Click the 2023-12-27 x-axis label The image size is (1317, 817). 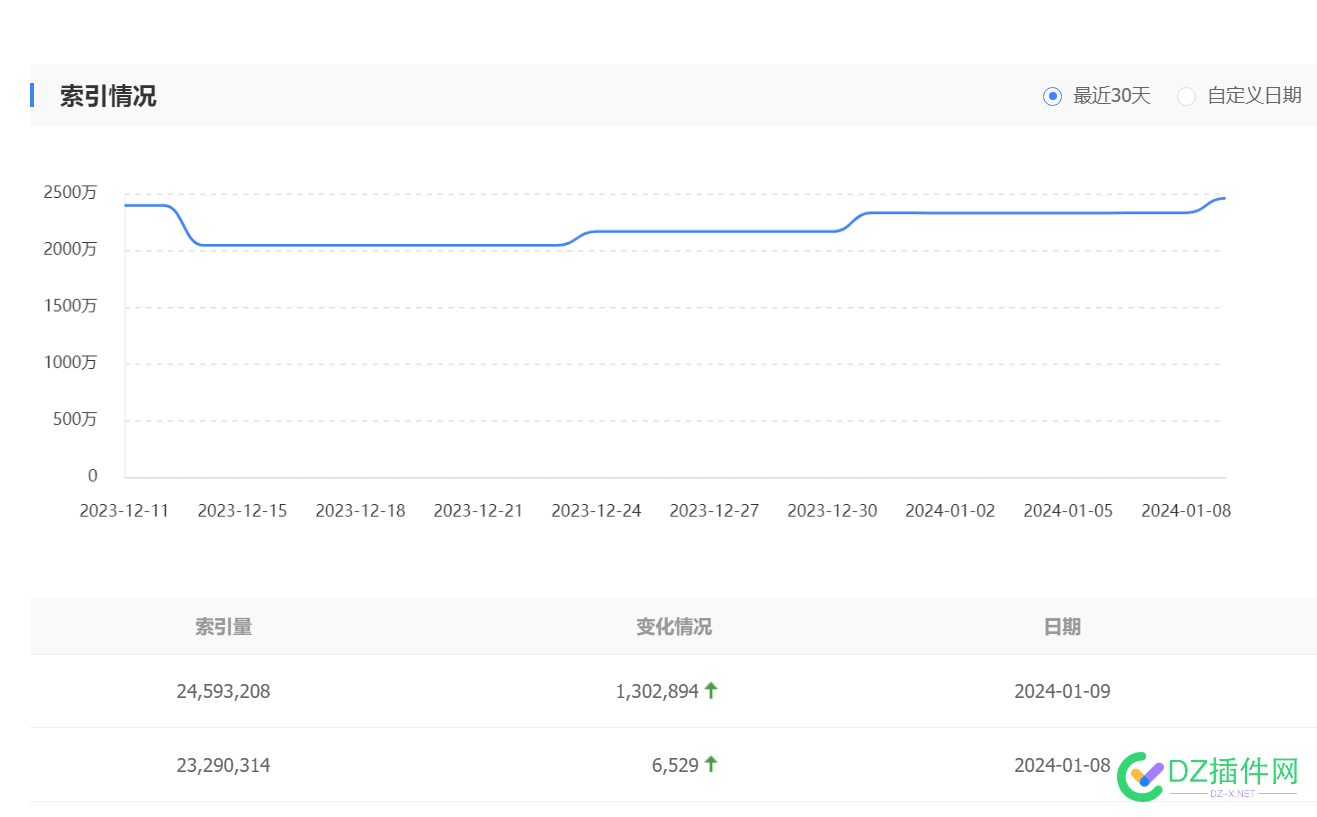coord(714,510)
